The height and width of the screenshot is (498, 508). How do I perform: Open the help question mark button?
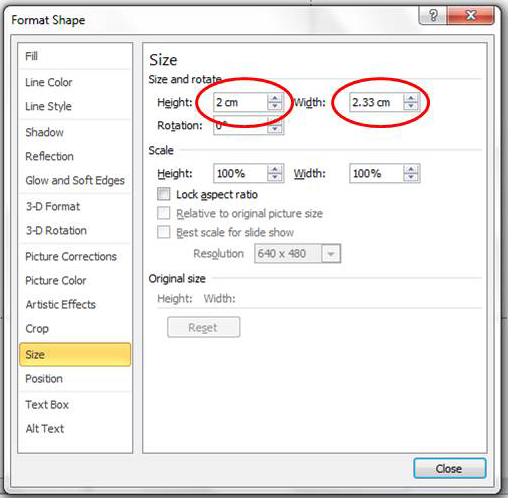(433, 15)
